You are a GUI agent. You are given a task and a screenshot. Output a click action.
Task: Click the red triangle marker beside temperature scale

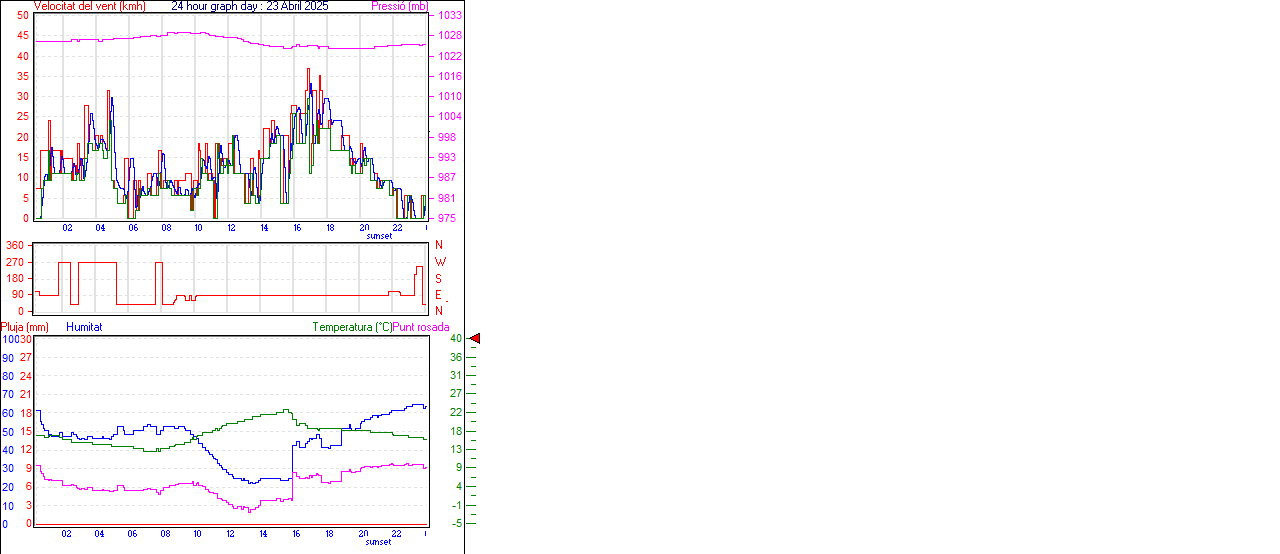[x=475, y=339]
